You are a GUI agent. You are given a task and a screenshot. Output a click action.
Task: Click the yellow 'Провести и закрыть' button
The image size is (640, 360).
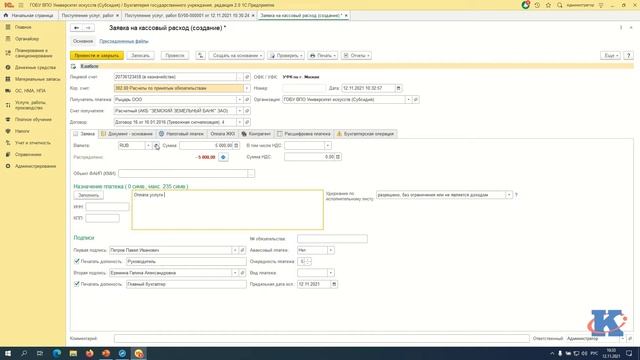97,56
